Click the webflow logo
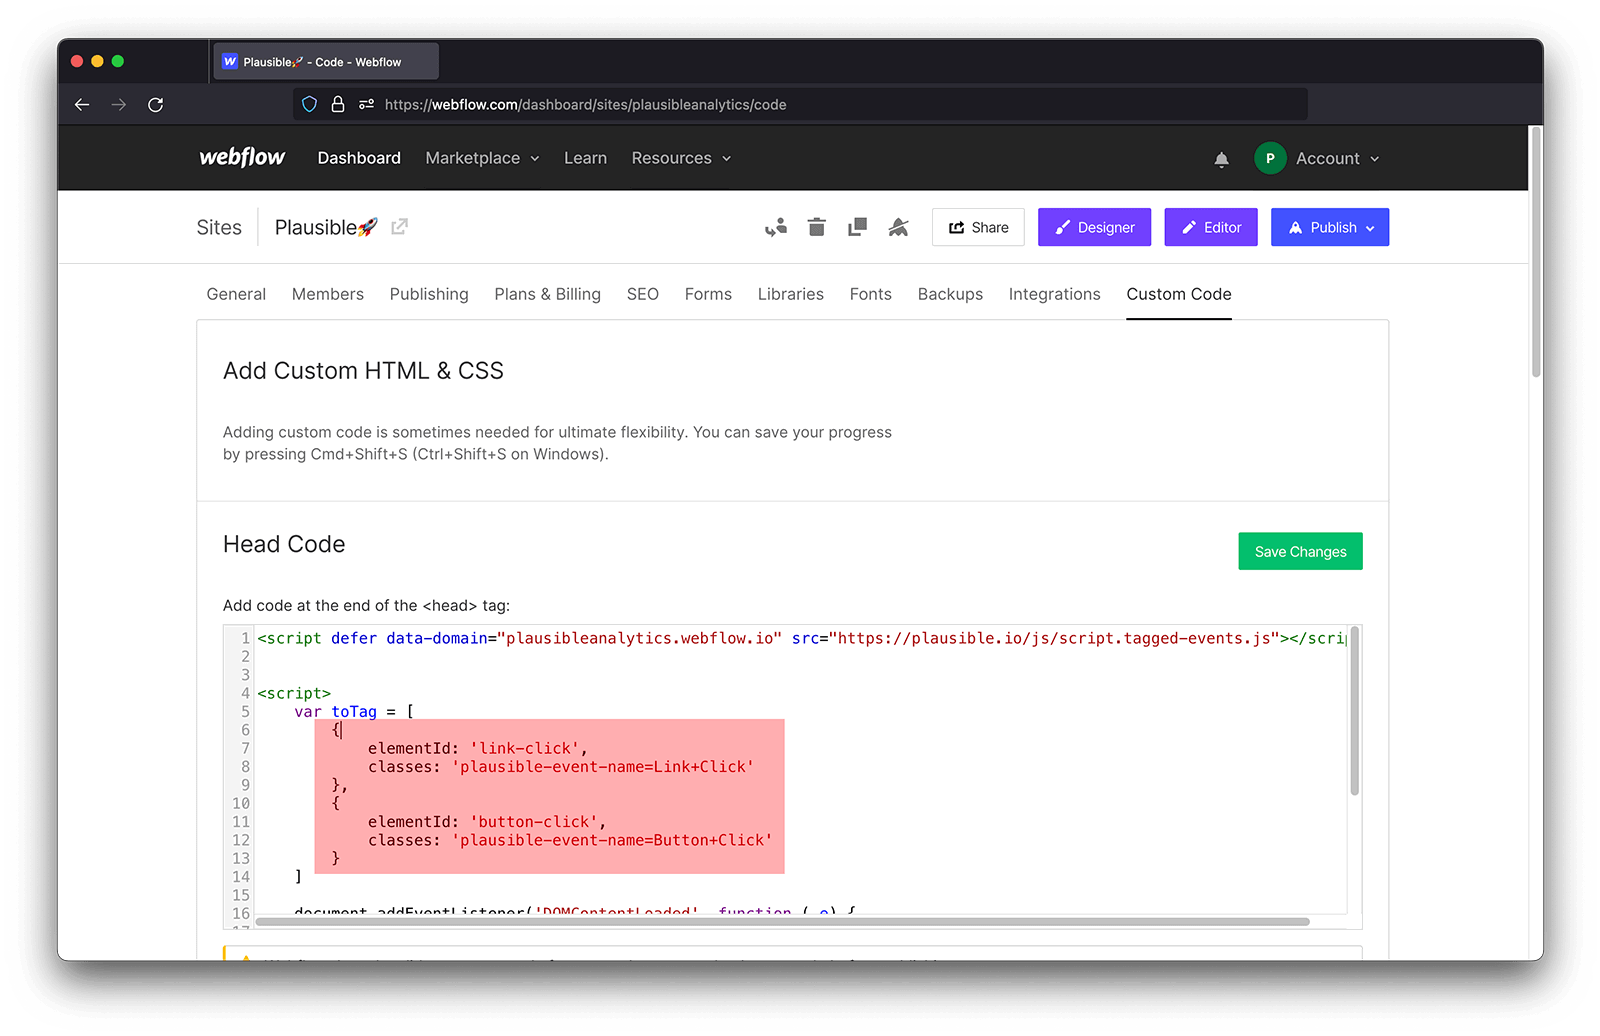This screenshot has height=1036, width=1600. click(242, 157)
